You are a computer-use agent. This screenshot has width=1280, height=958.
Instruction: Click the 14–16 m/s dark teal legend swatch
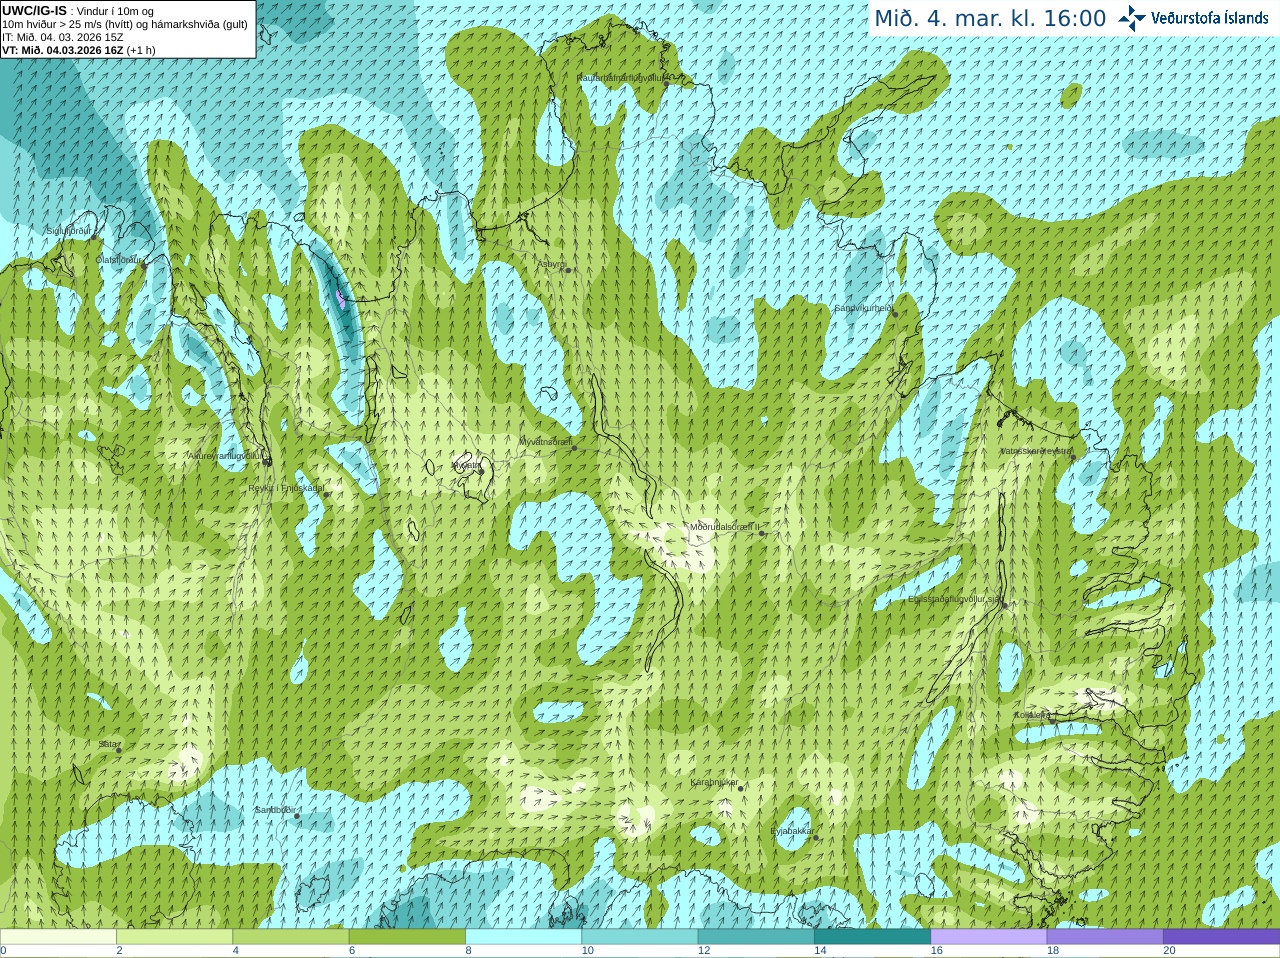point(872,937)
